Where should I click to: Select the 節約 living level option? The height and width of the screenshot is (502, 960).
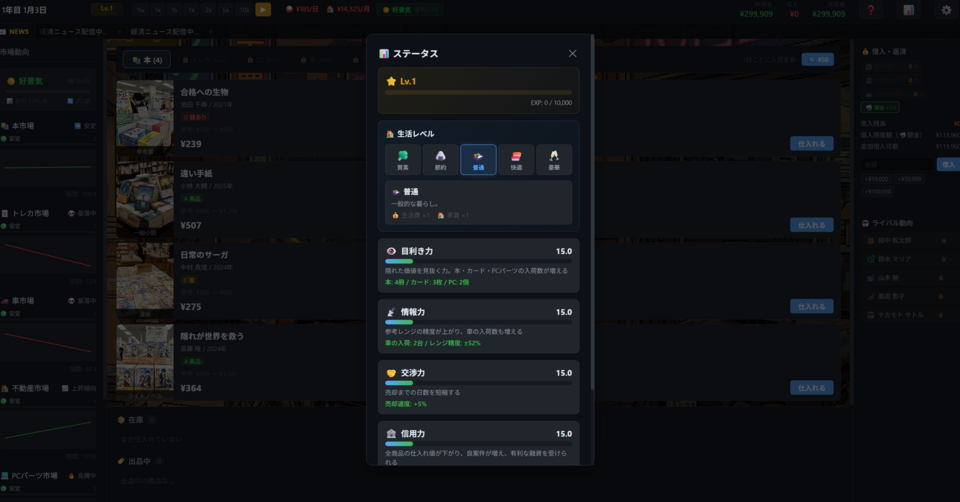click(x=440, y=160)
